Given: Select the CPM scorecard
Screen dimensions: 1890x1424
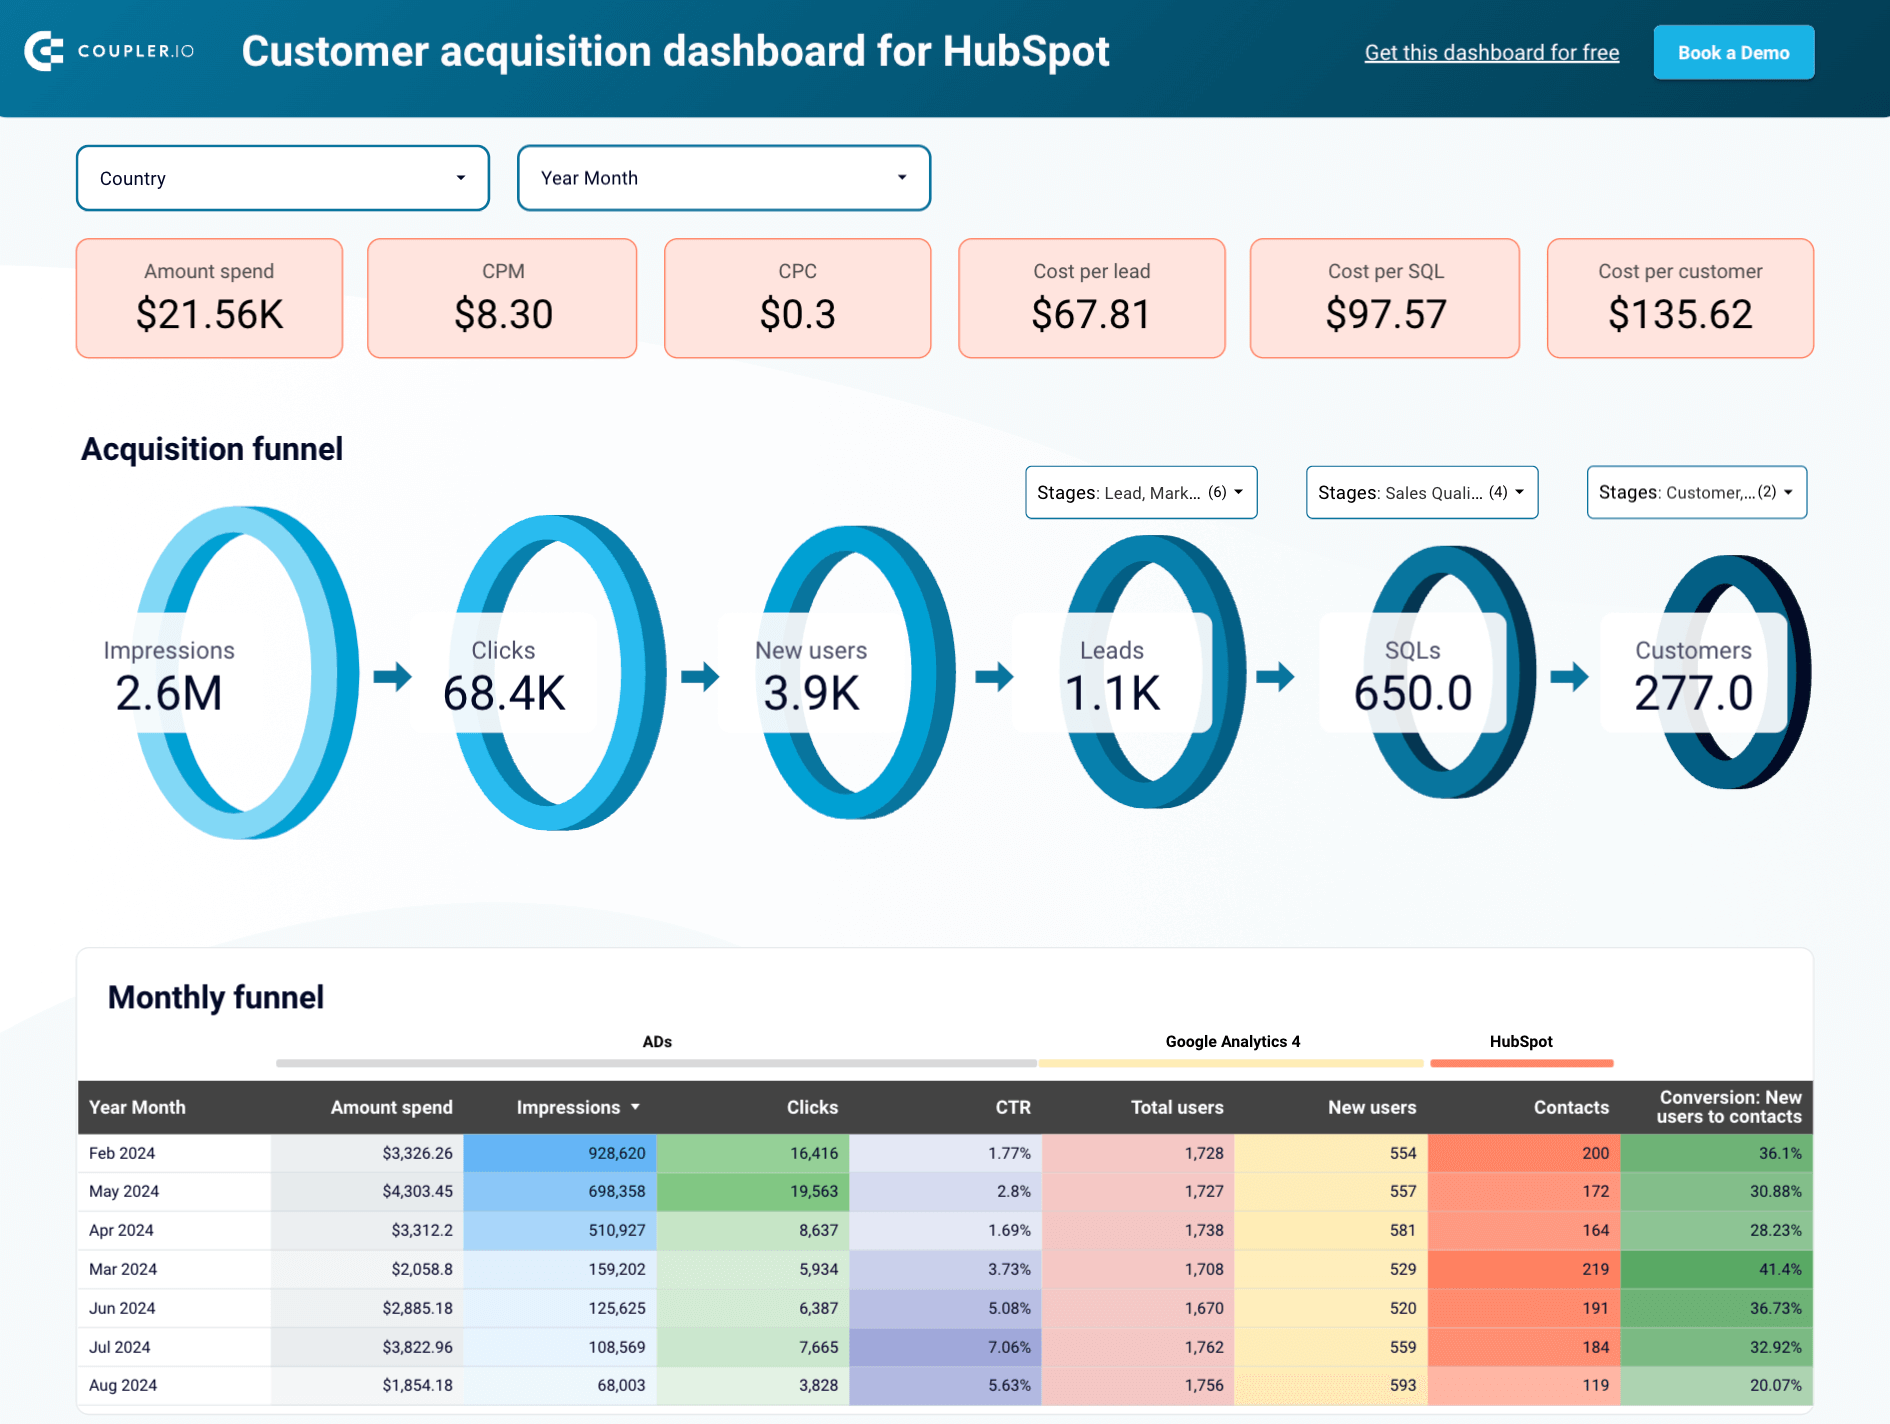Looking at the screenshot, I should click(503, 298).
